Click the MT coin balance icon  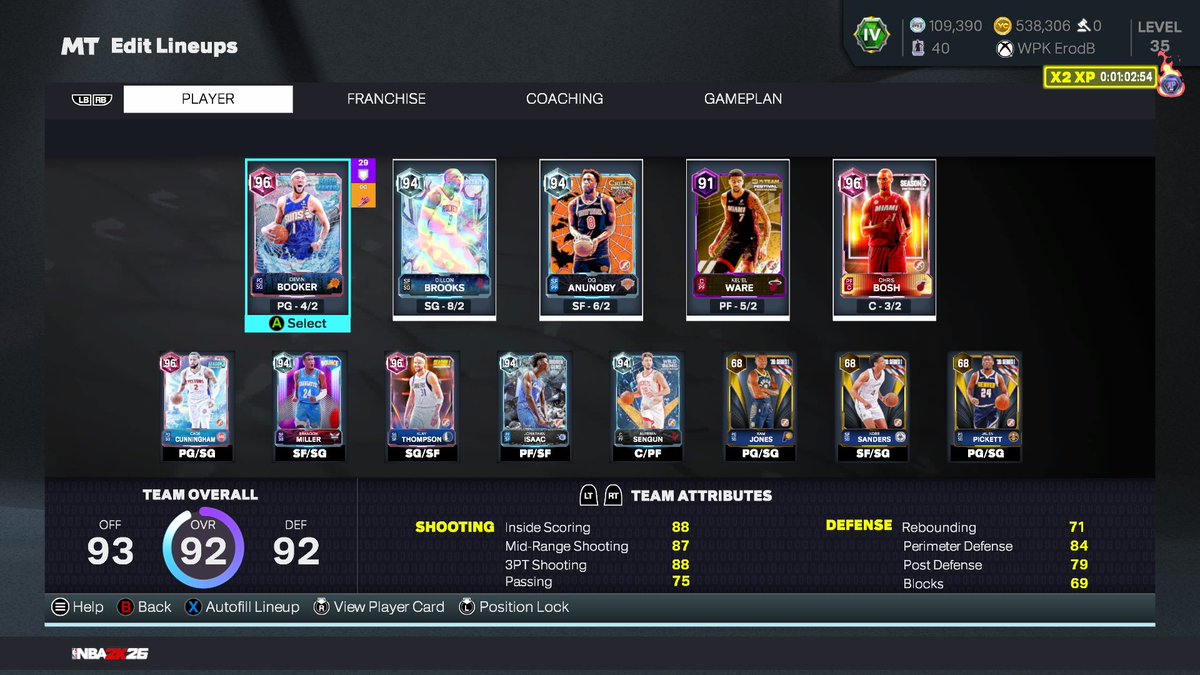[x=918, y=26]
